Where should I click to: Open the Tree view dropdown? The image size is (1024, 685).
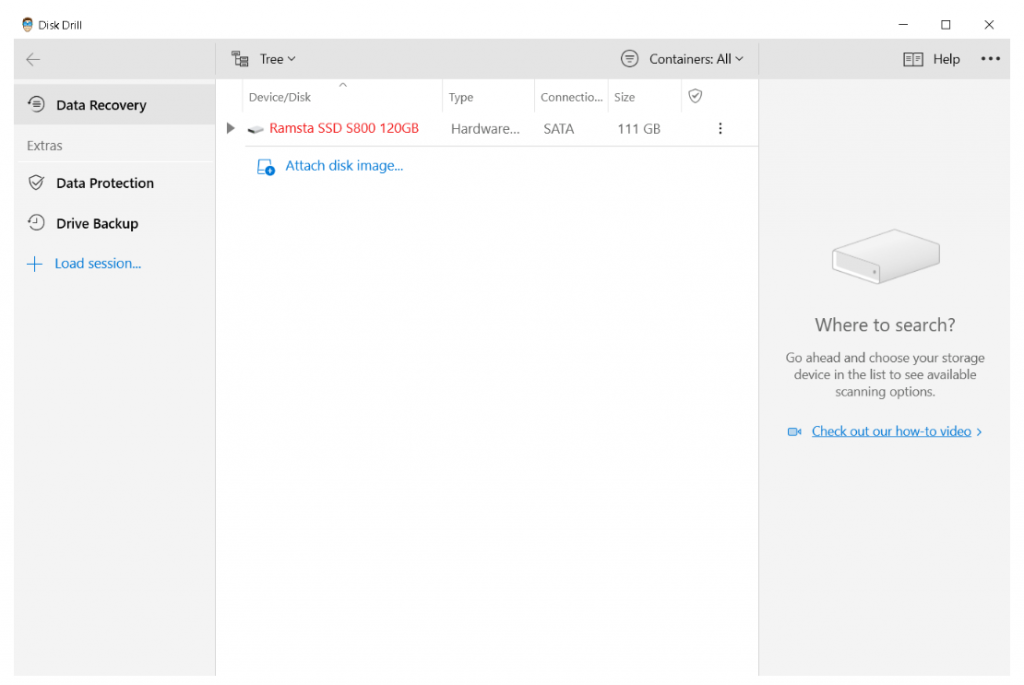264,59
